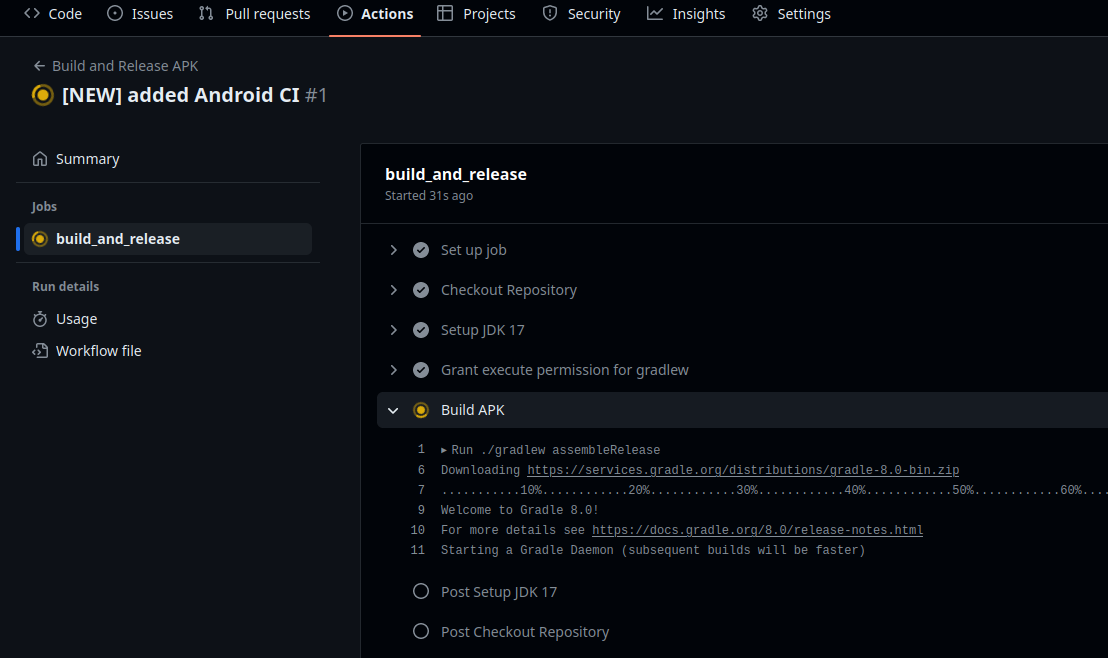Screen dimensions: 1108x658
Task: Open the Pull requests tab
Action: pos(254,14)
